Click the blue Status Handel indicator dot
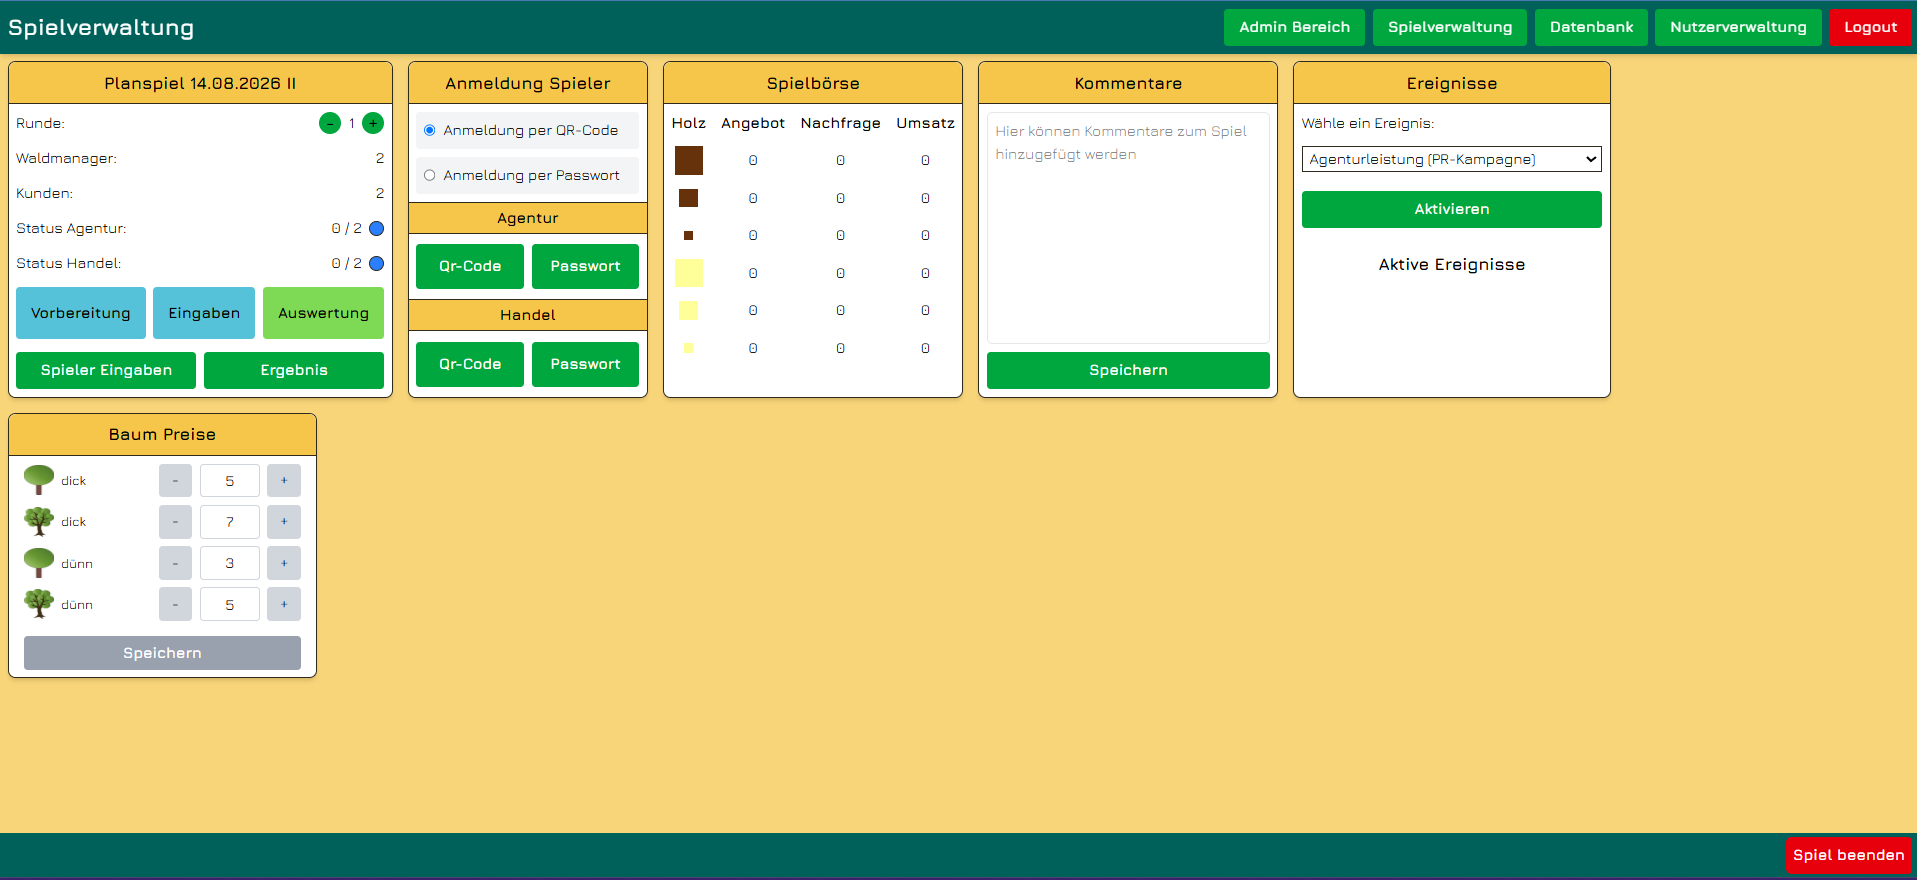1917x880 pixels. (x=377, y=263)
